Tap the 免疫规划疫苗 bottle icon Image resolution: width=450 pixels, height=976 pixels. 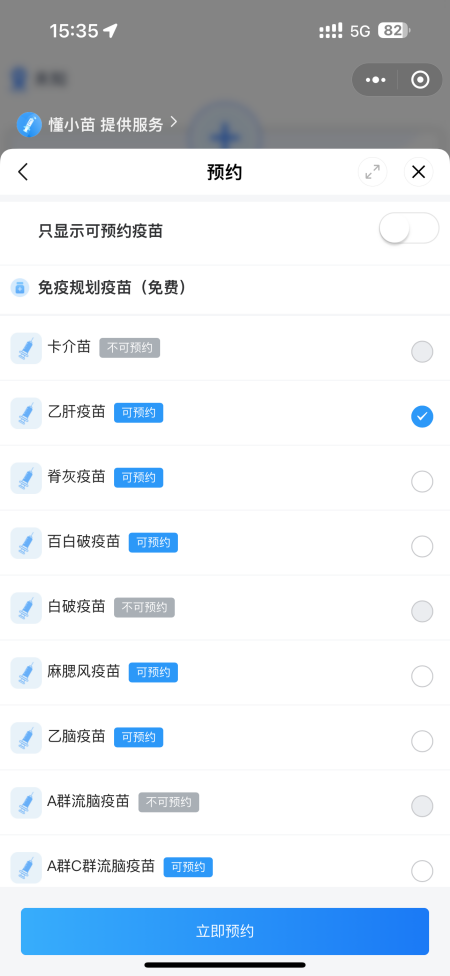[x=20, y=288]
